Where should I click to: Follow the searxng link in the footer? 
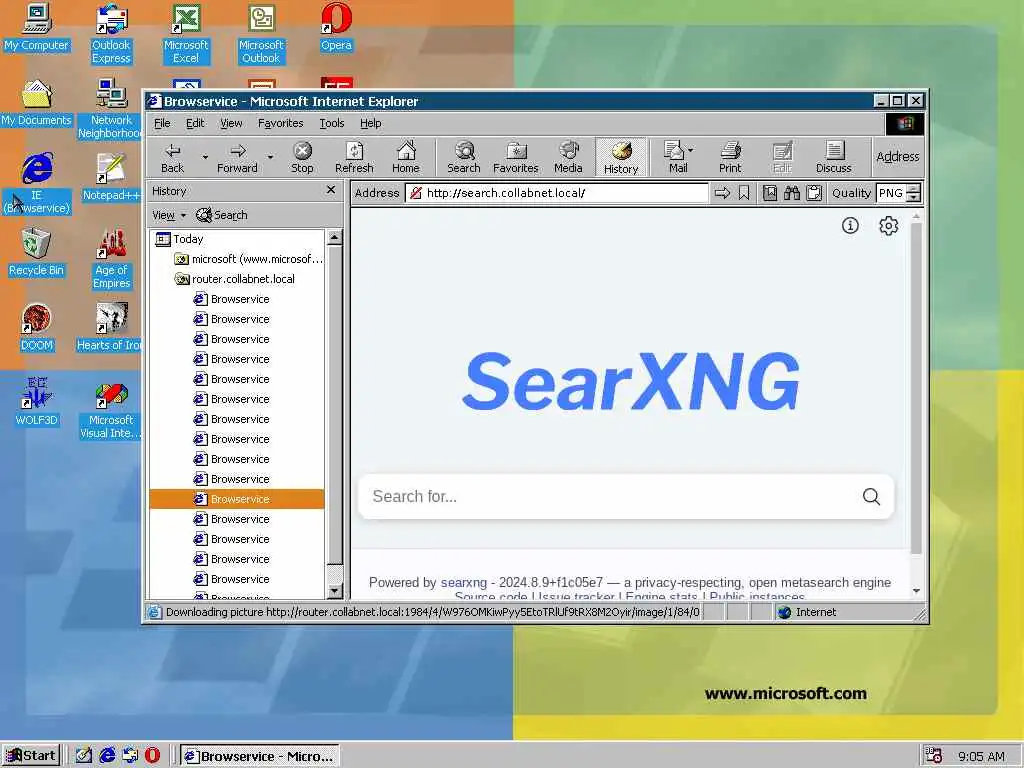[464, 582]
